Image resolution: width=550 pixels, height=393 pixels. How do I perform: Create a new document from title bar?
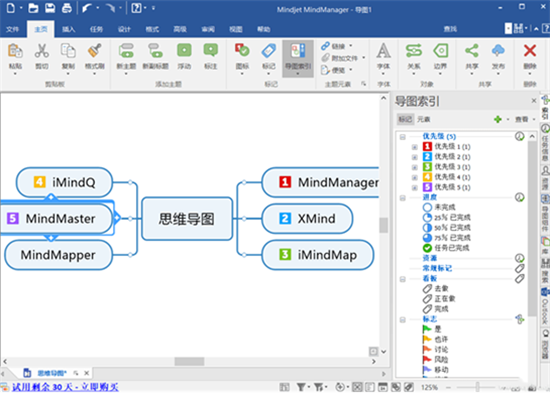tap(11, 8)
